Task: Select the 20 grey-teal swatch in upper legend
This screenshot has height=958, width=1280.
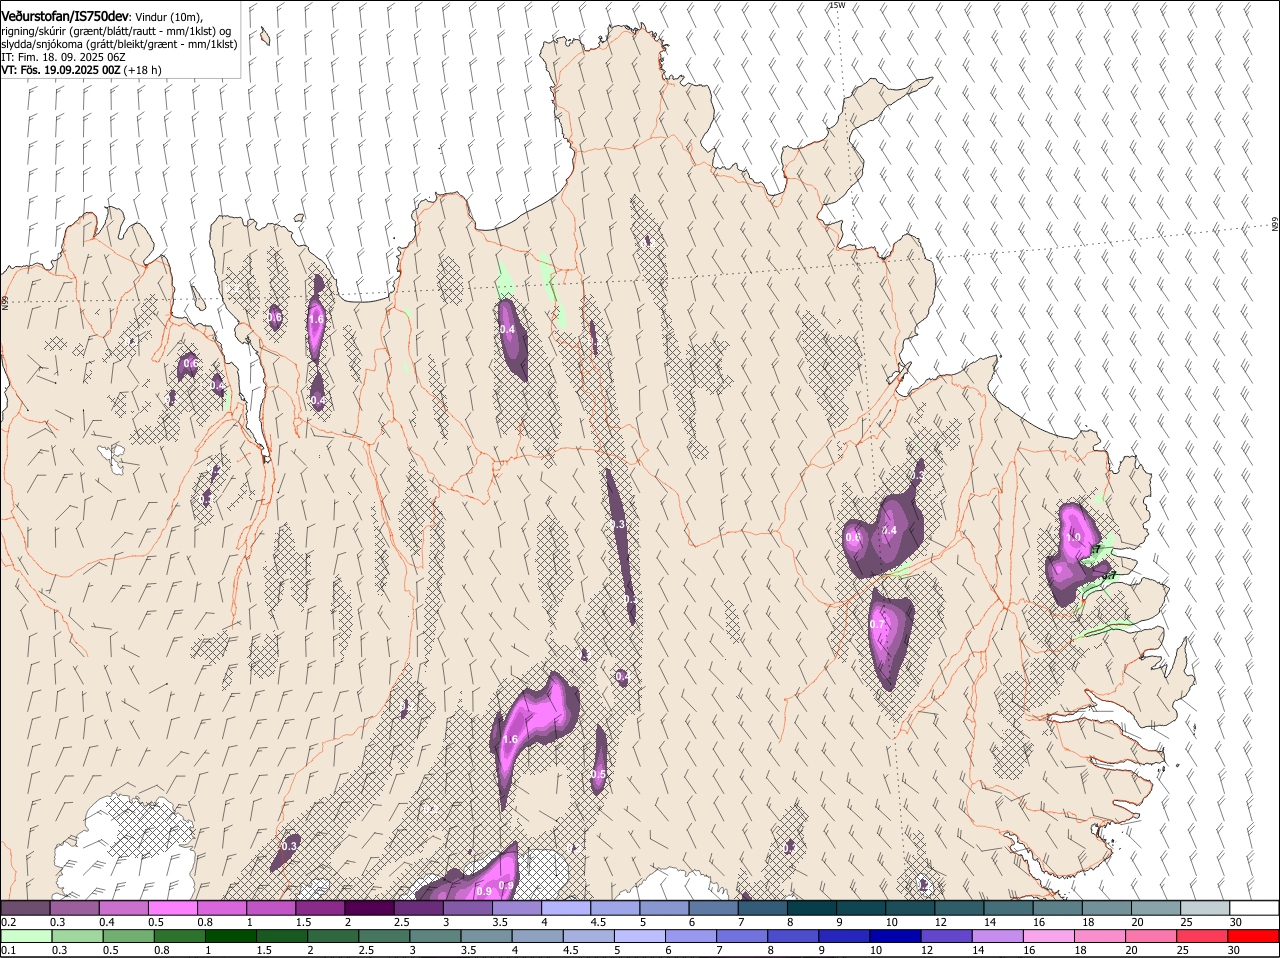Action: click(x=1157, y=907)
